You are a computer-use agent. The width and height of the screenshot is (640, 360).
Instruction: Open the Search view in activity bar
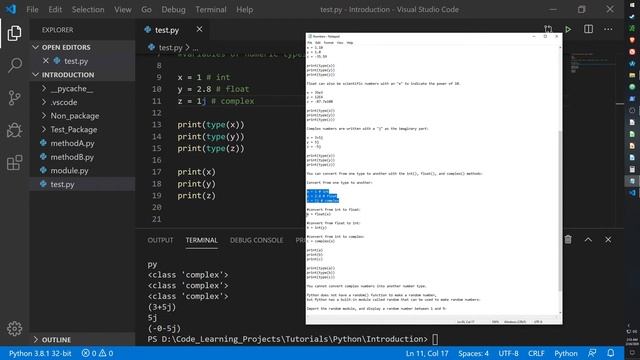pos(14,65)
